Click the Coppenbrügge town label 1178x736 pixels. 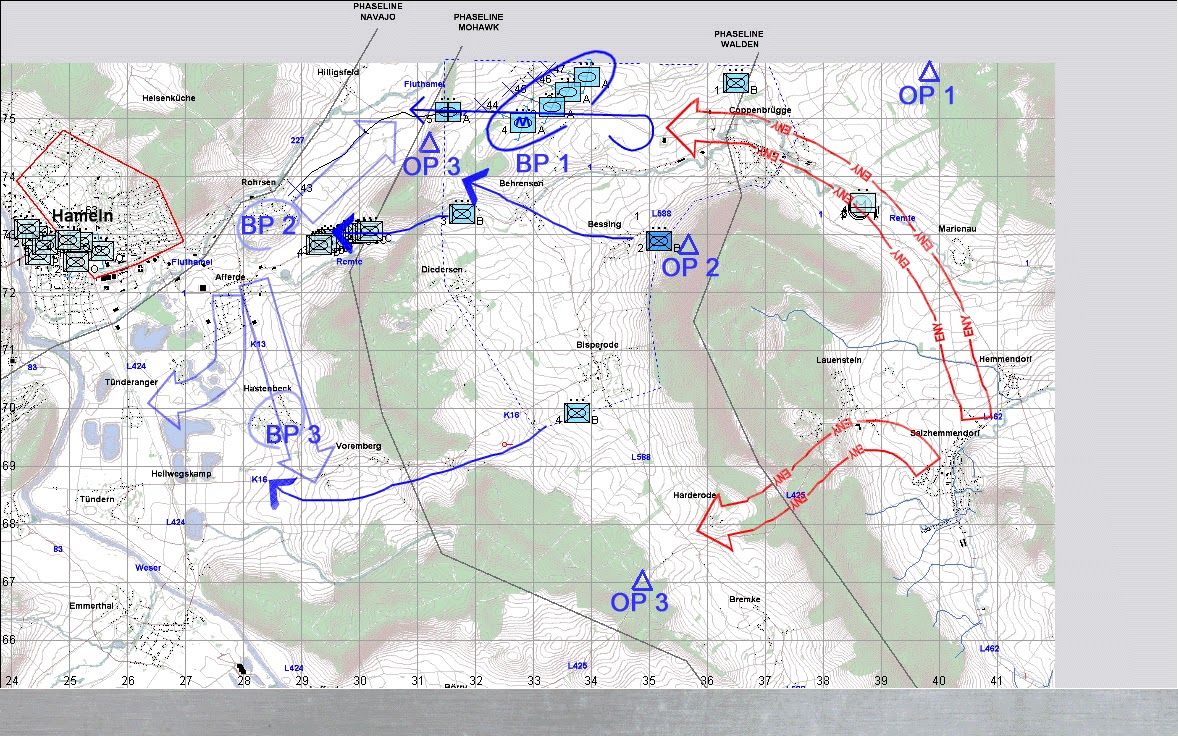(760, 110)
